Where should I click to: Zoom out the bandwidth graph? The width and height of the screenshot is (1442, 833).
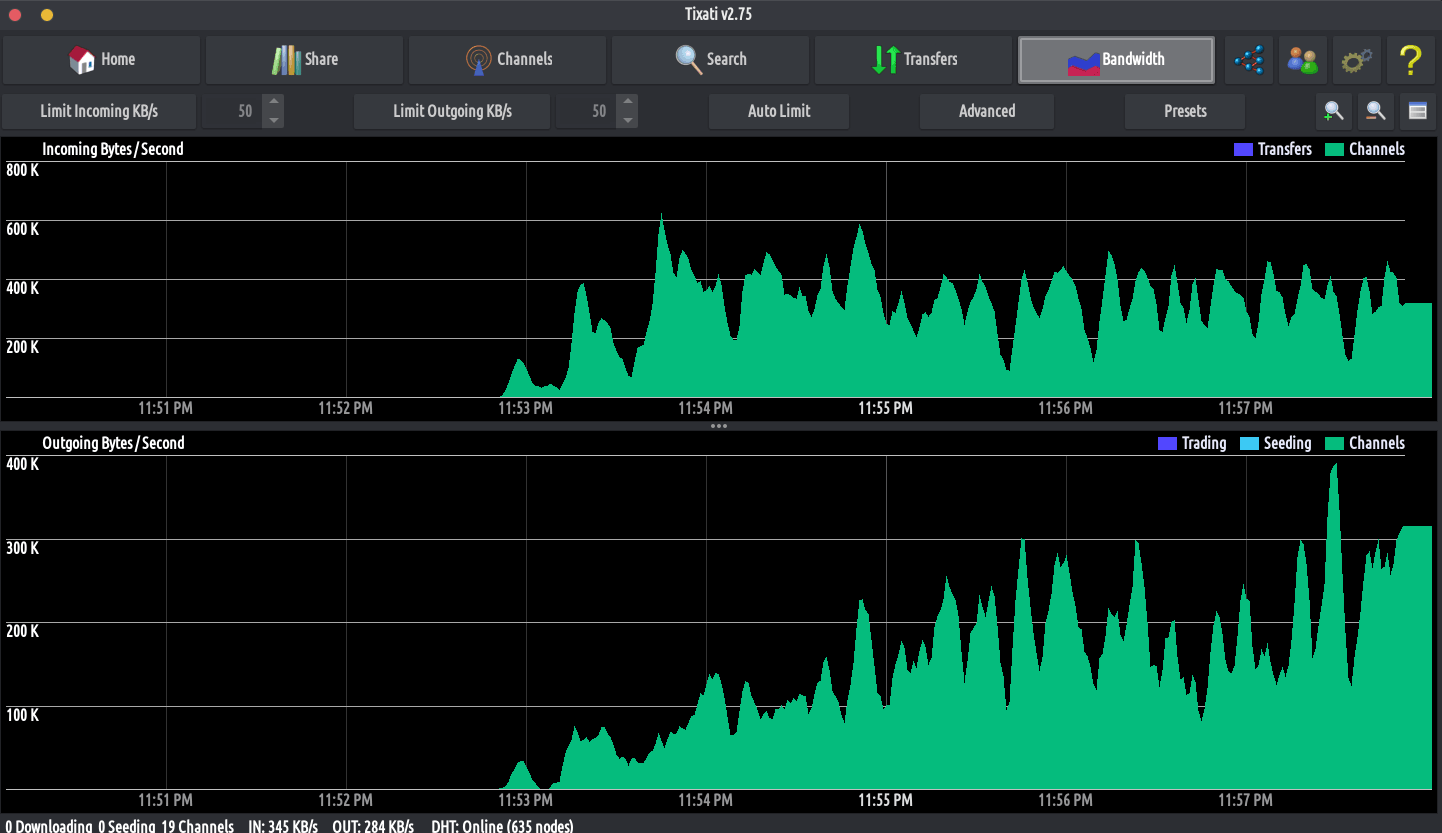[x=1376, y=111]
